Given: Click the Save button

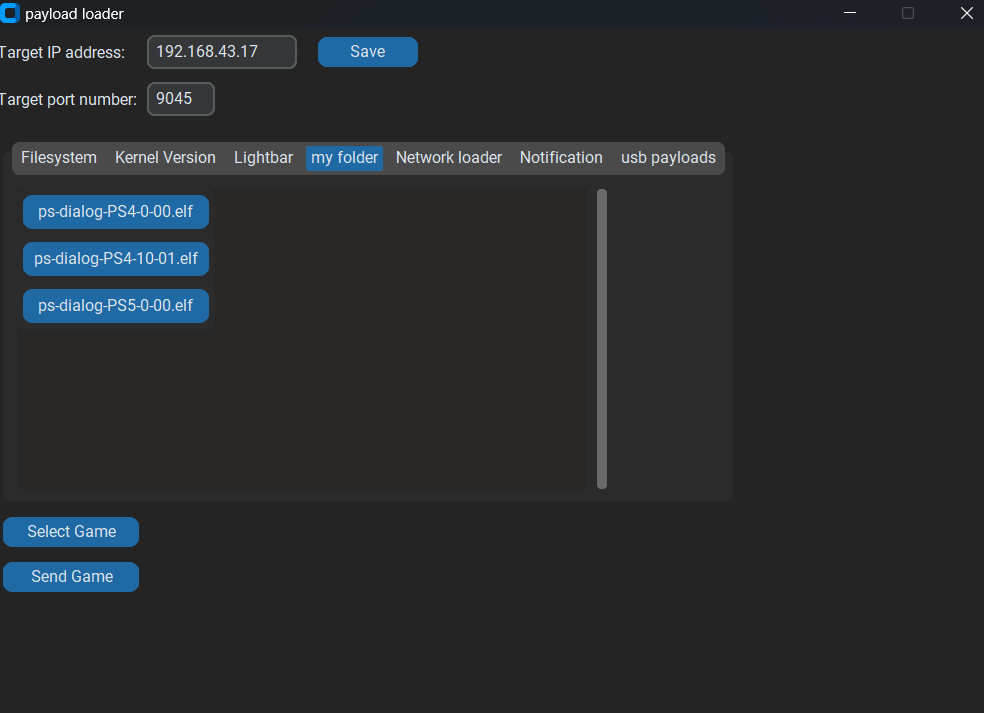Looking at the screenshot, I should (x=367, y=51).
